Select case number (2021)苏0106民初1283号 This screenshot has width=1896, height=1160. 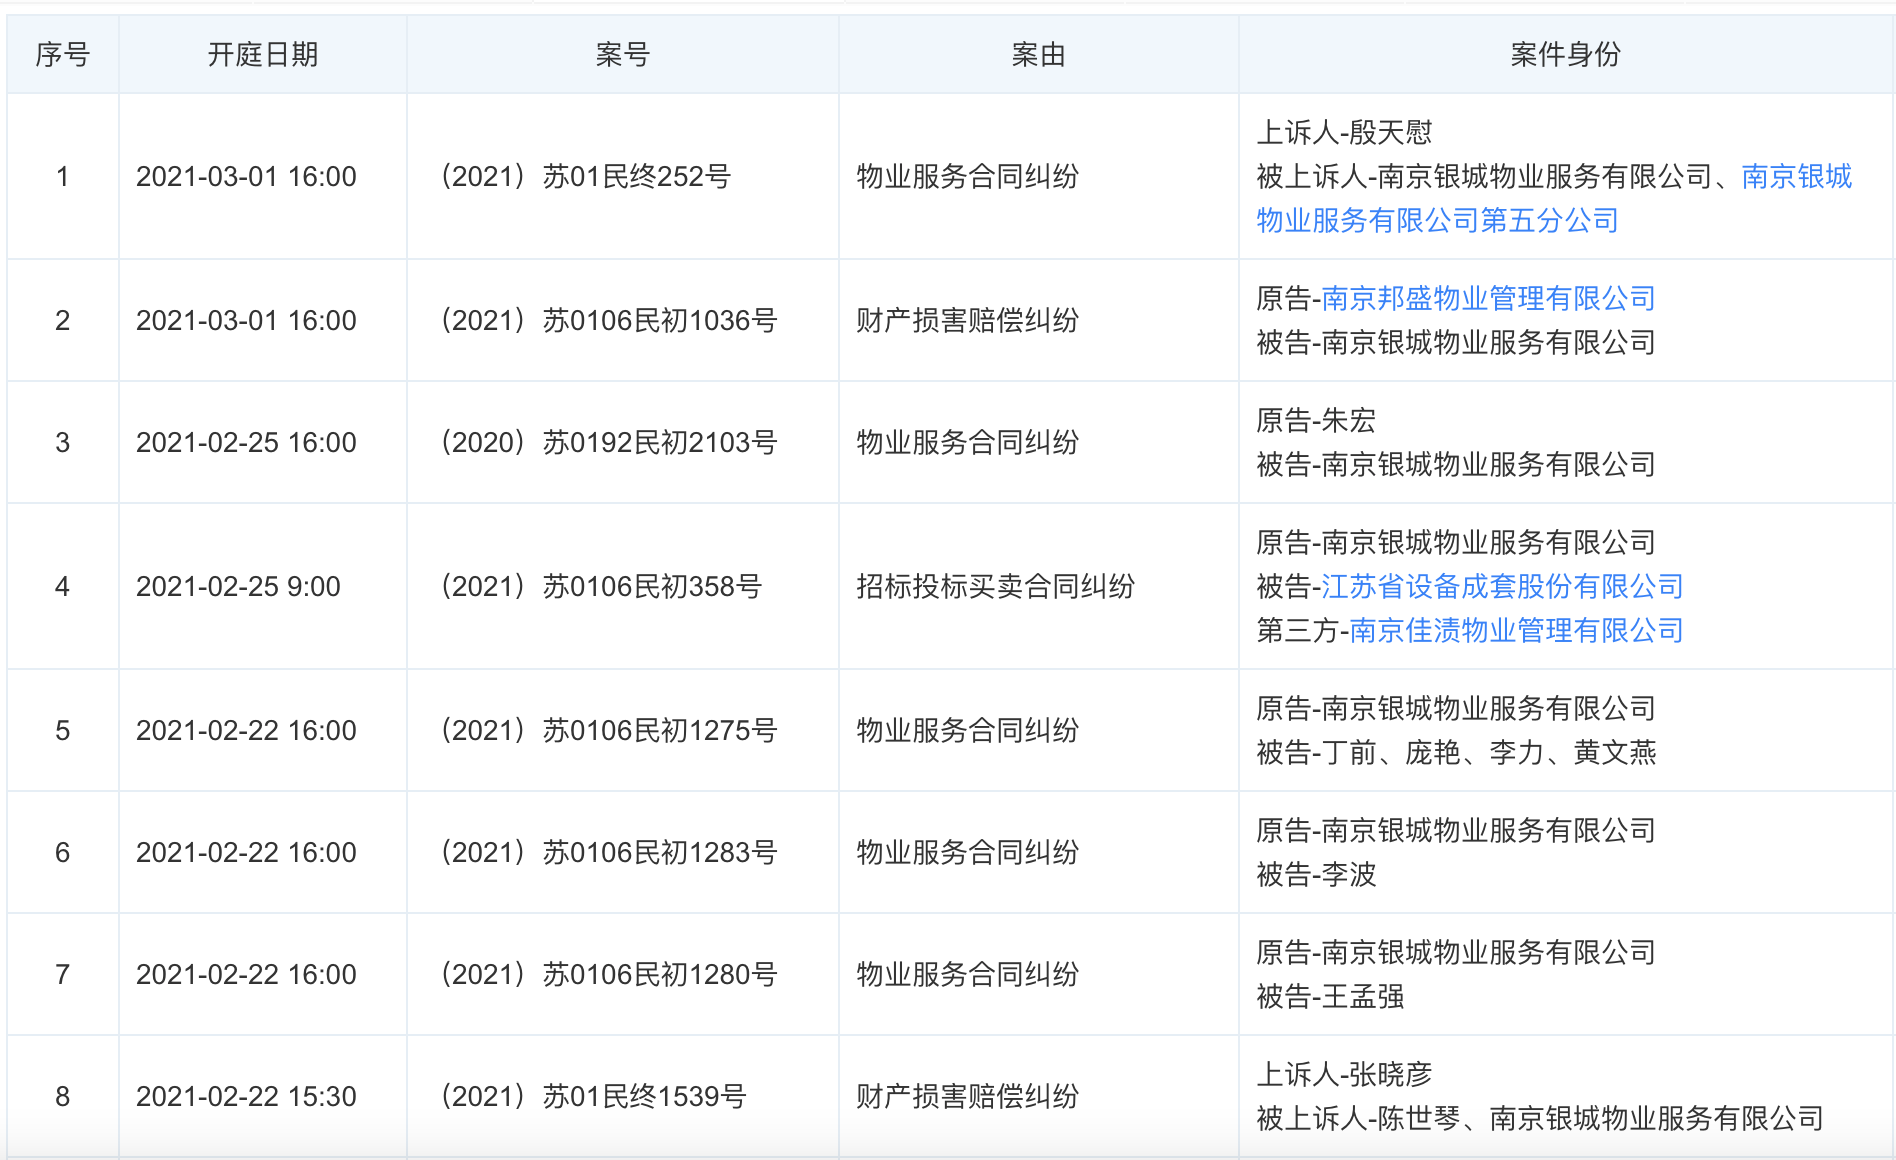pyautogui.click(x=608, y=852)
